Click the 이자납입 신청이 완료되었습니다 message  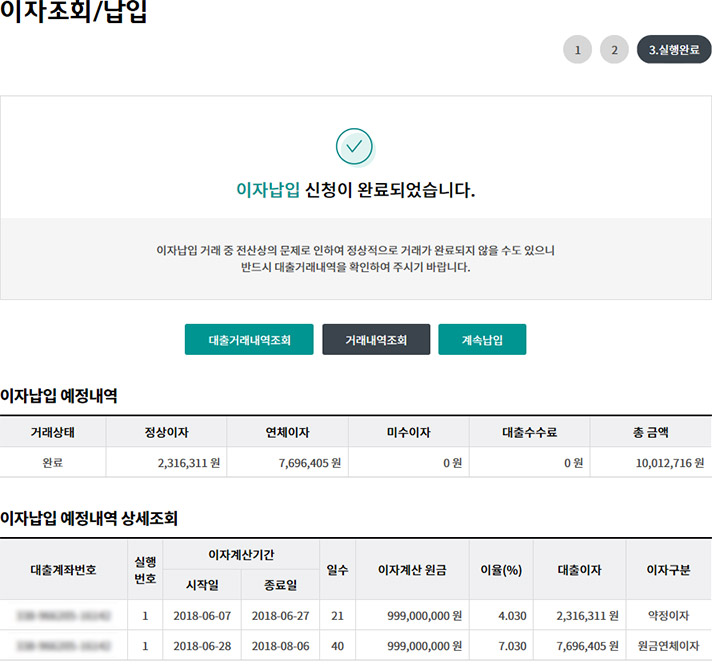pyautogui.click(x=355, y=190)
